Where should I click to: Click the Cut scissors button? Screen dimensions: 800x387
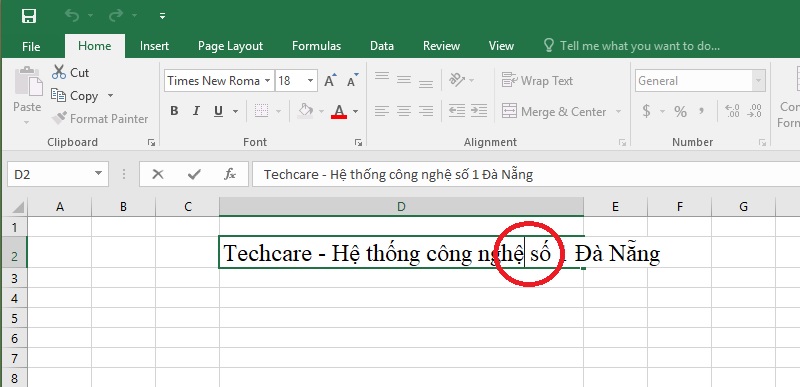click(x=71, y=72)
